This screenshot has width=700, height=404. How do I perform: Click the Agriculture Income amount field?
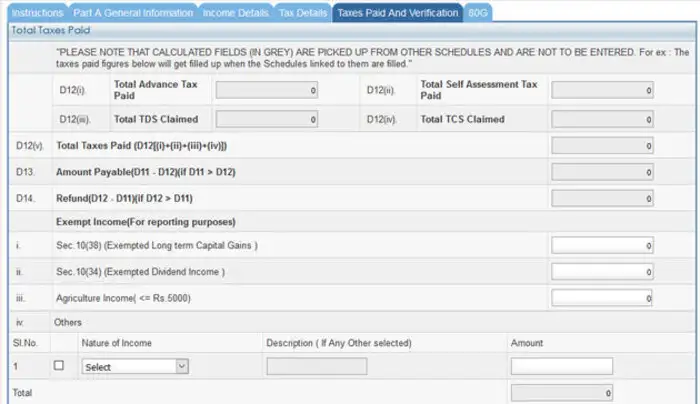(x=603, y=298)
